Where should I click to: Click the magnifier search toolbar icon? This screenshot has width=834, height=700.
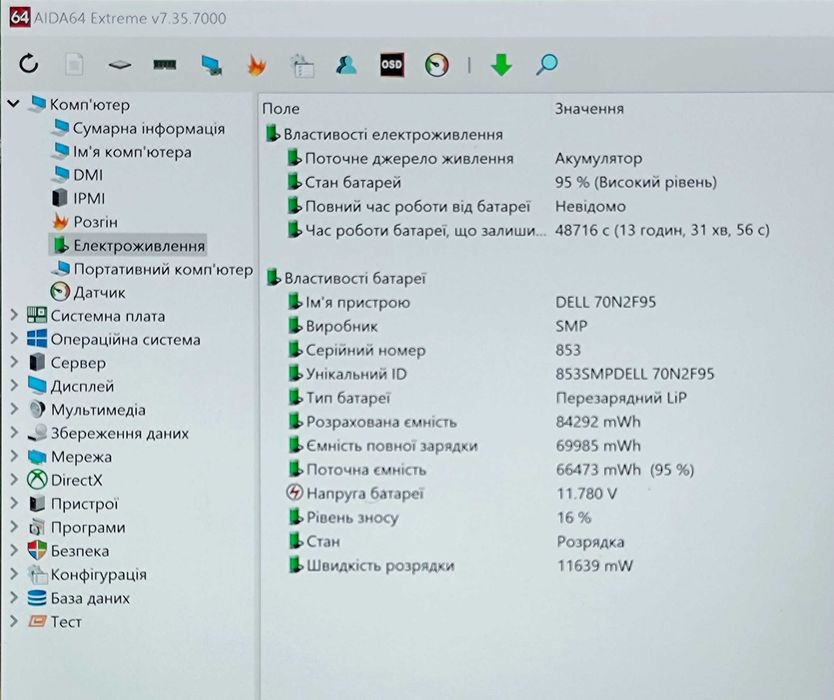point(547,64)
